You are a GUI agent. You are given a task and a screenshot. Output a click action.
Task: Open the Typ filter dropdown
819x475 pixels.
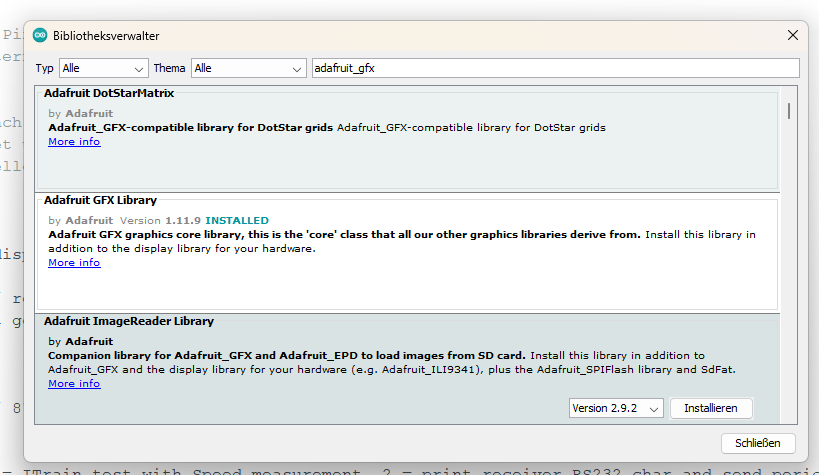click(103, 68)
